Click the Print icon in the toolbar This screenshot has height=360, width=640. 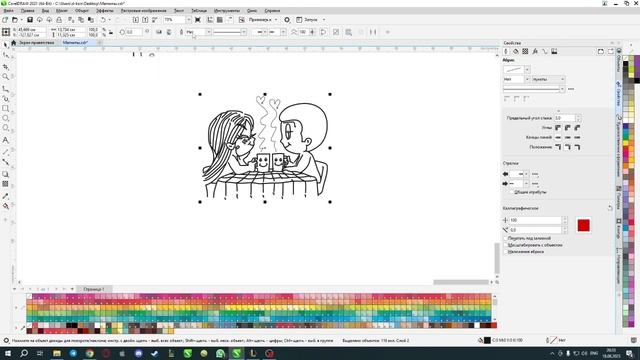point(59,20)
